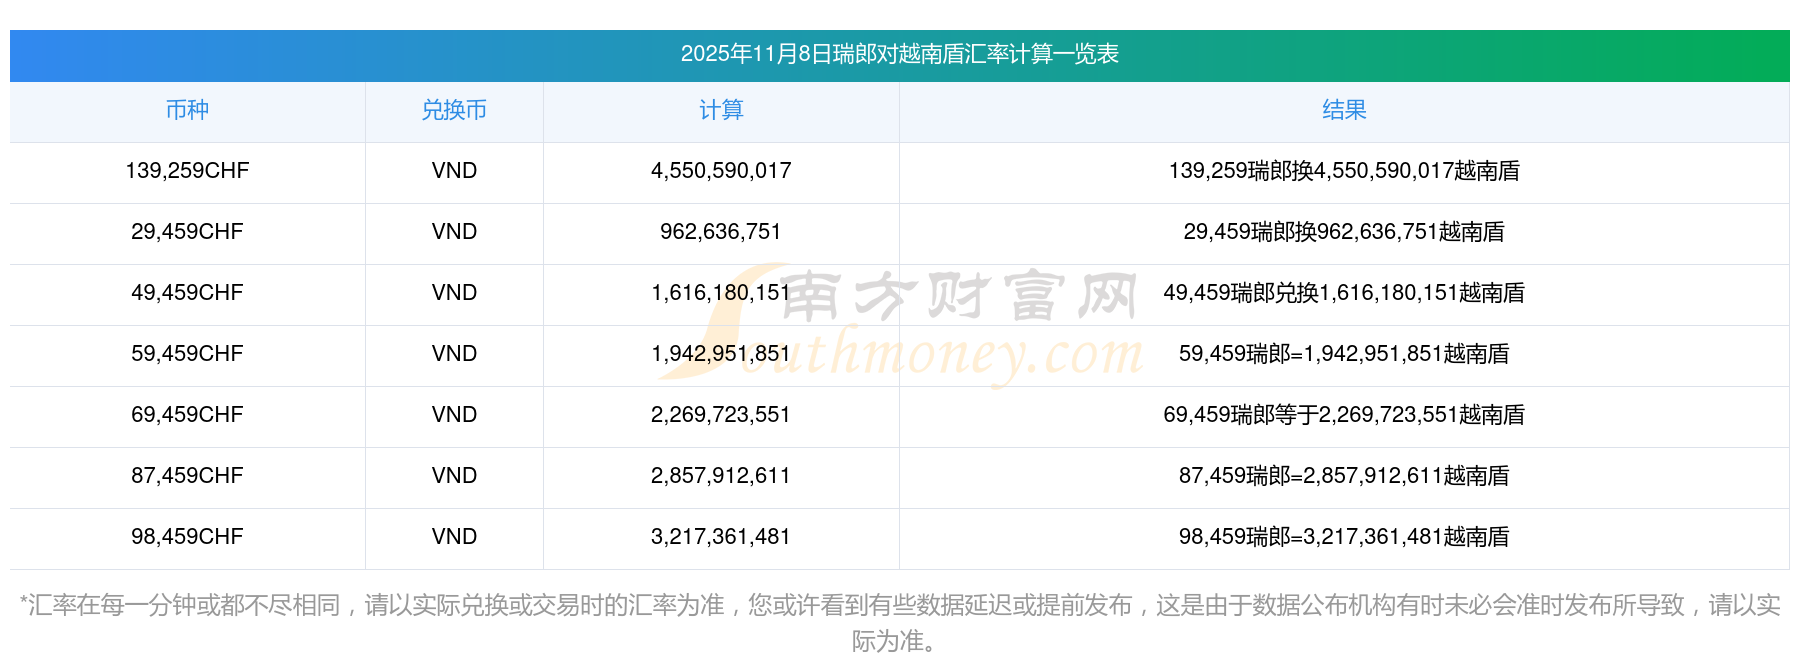The width and height of the screenshot is (1800, 672).
Task: Click the 1,616,180,151 calculation value
Action: click(x=721, y=293)
